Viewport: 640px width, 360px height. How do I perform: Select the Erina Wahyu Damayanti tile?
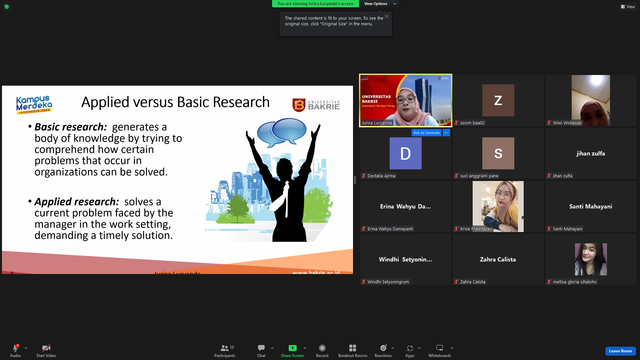pyautogui.click(x=406, y=207)
